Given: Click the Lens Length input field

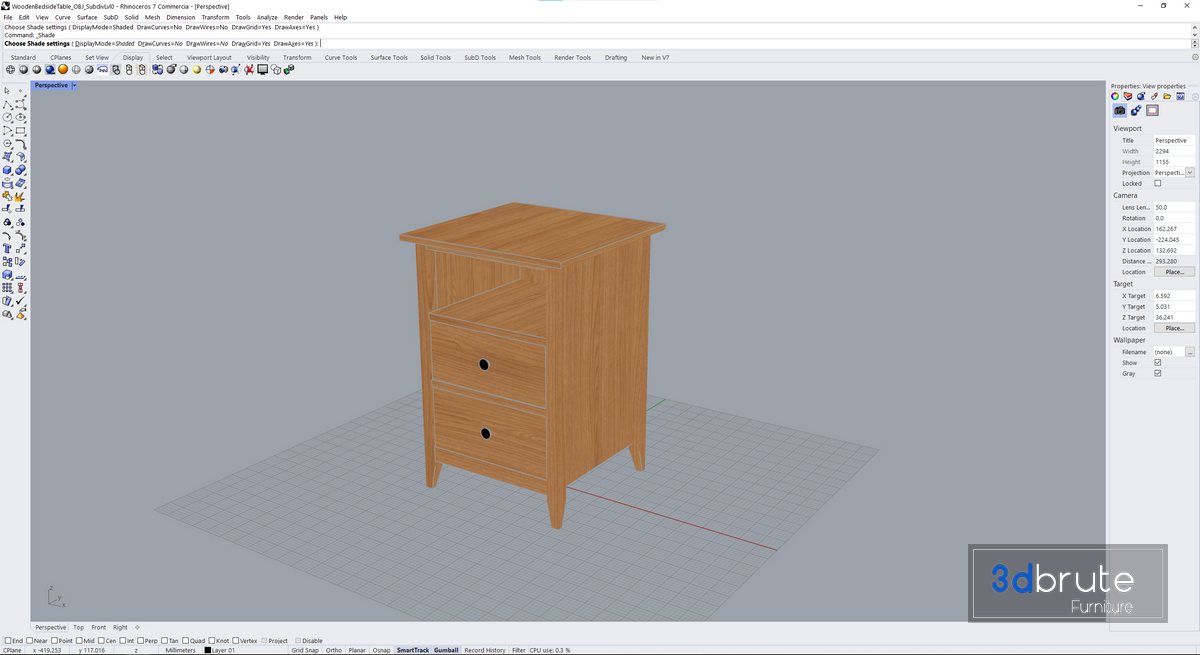Looking at the screenshot, I should [1174, 207].
